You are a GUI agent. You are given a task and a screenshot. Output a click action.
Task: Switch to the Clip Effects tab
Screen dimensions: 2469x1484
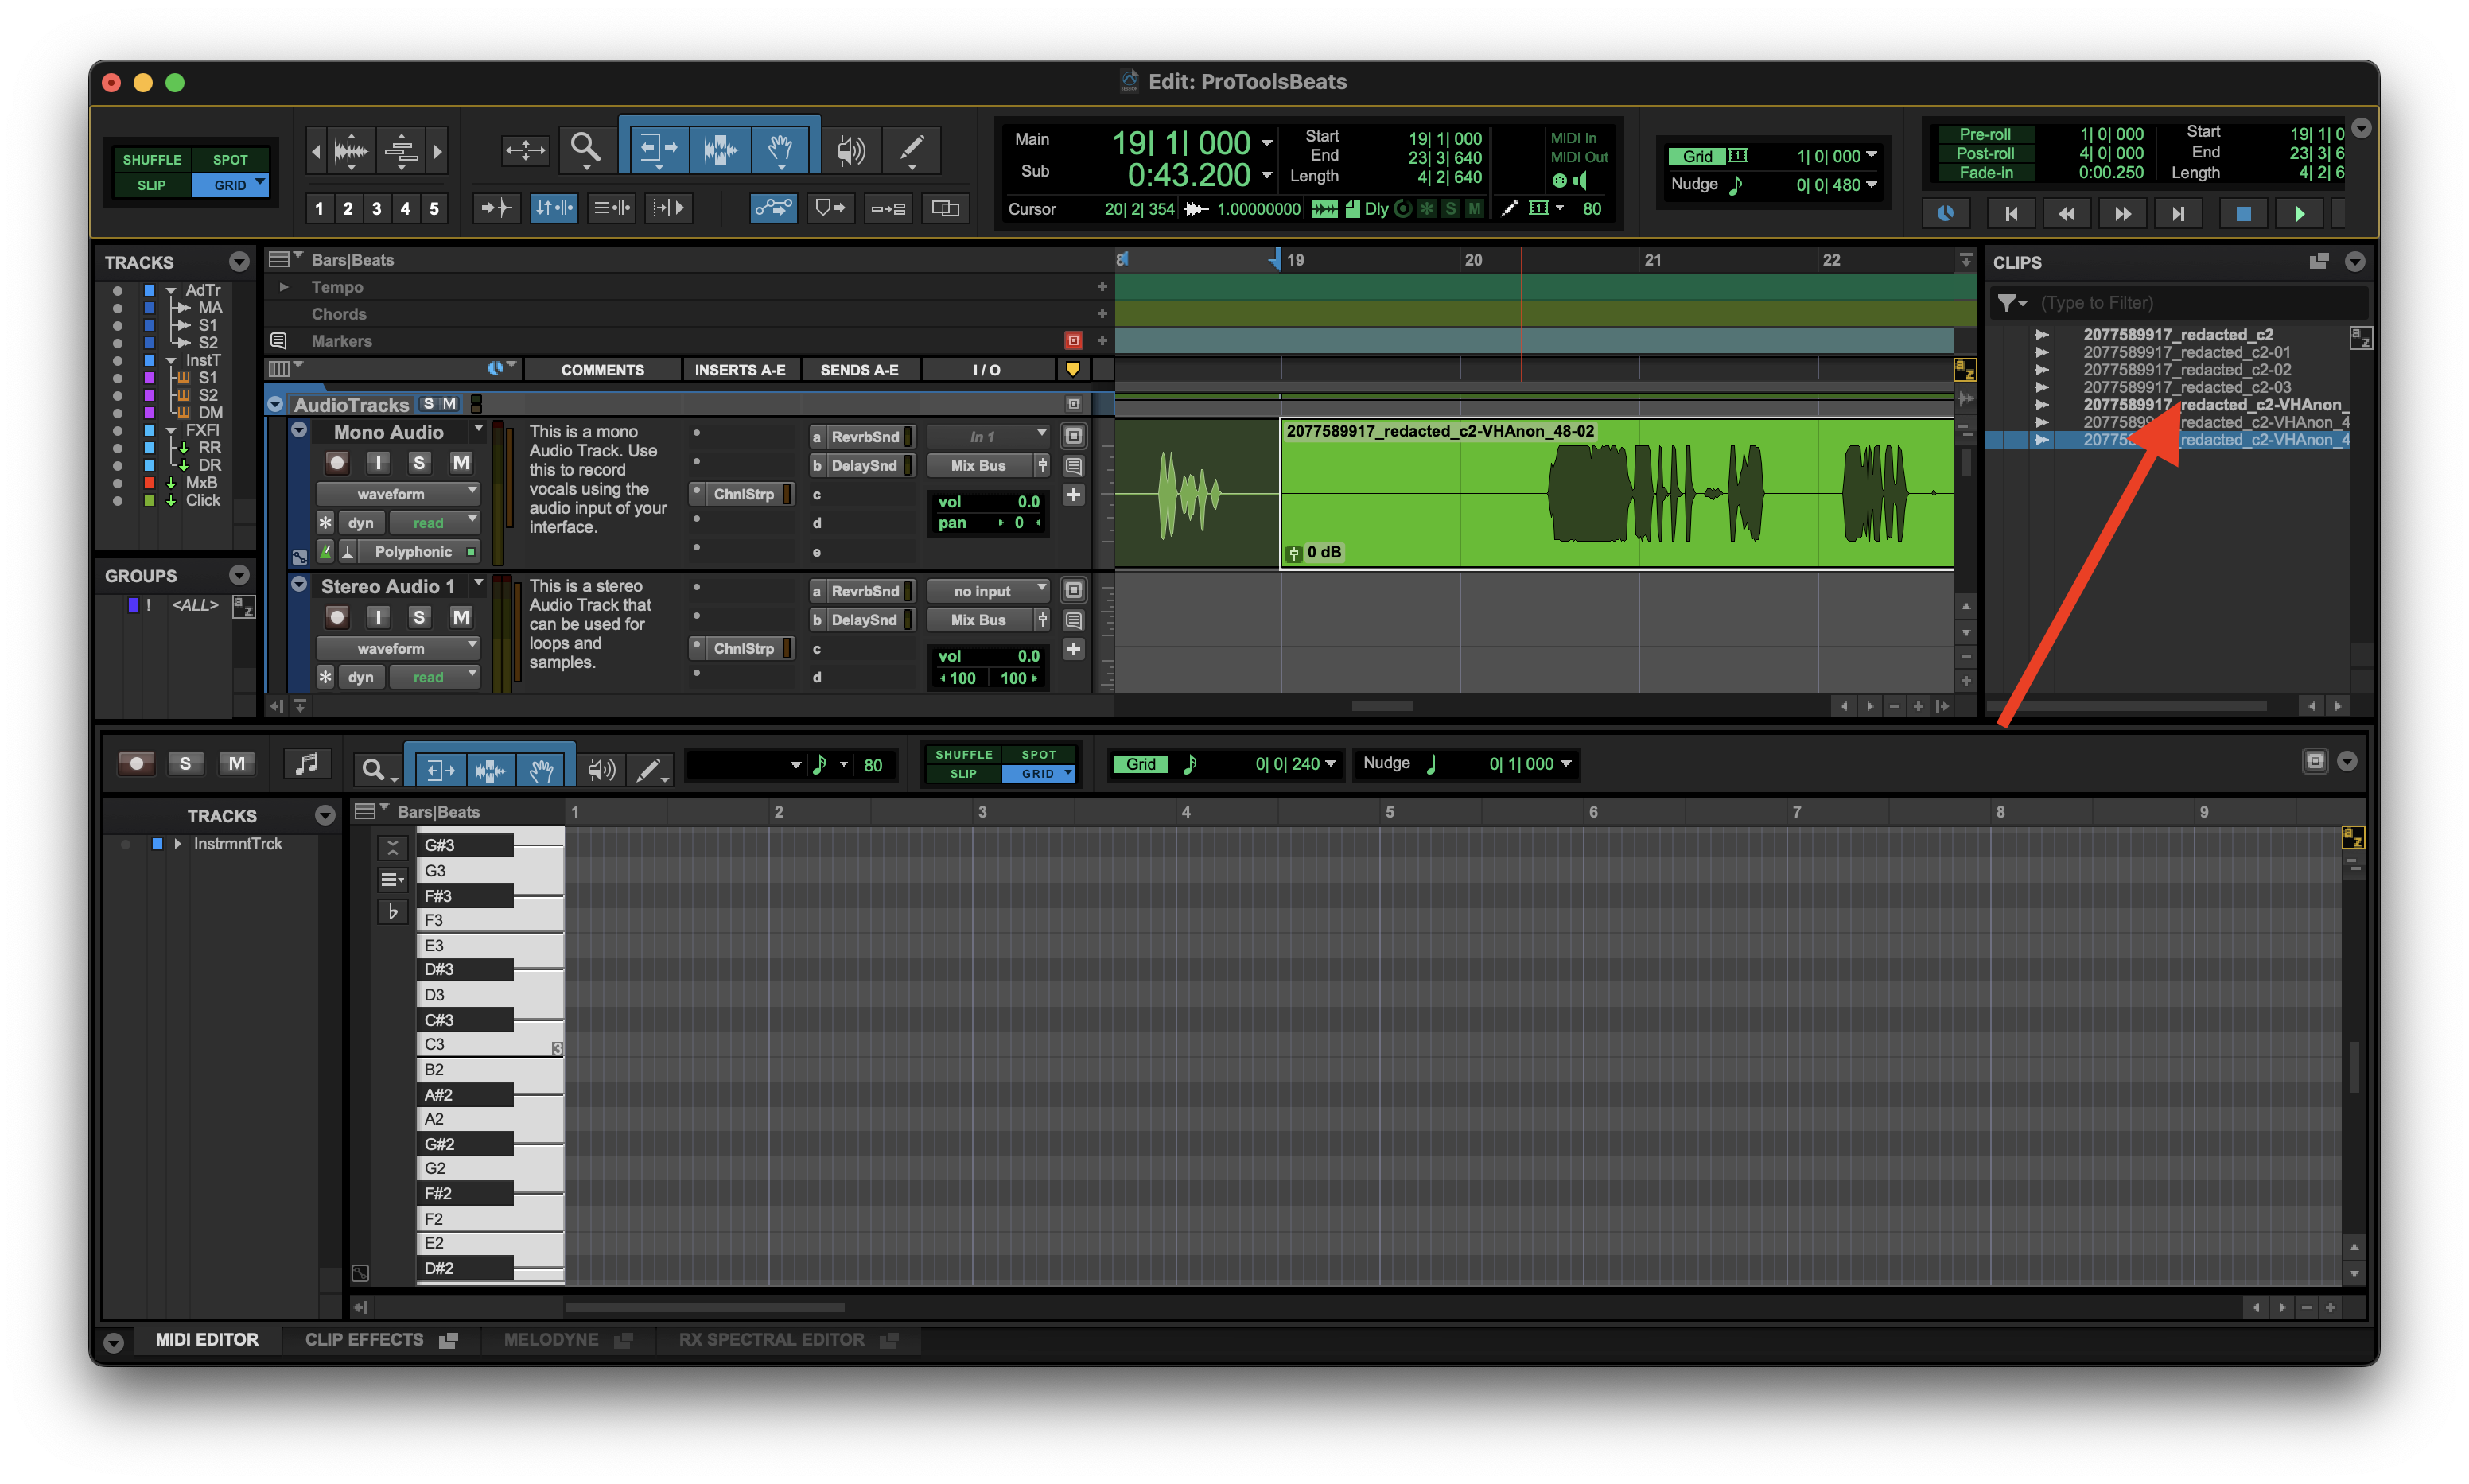coord(364,1340)
